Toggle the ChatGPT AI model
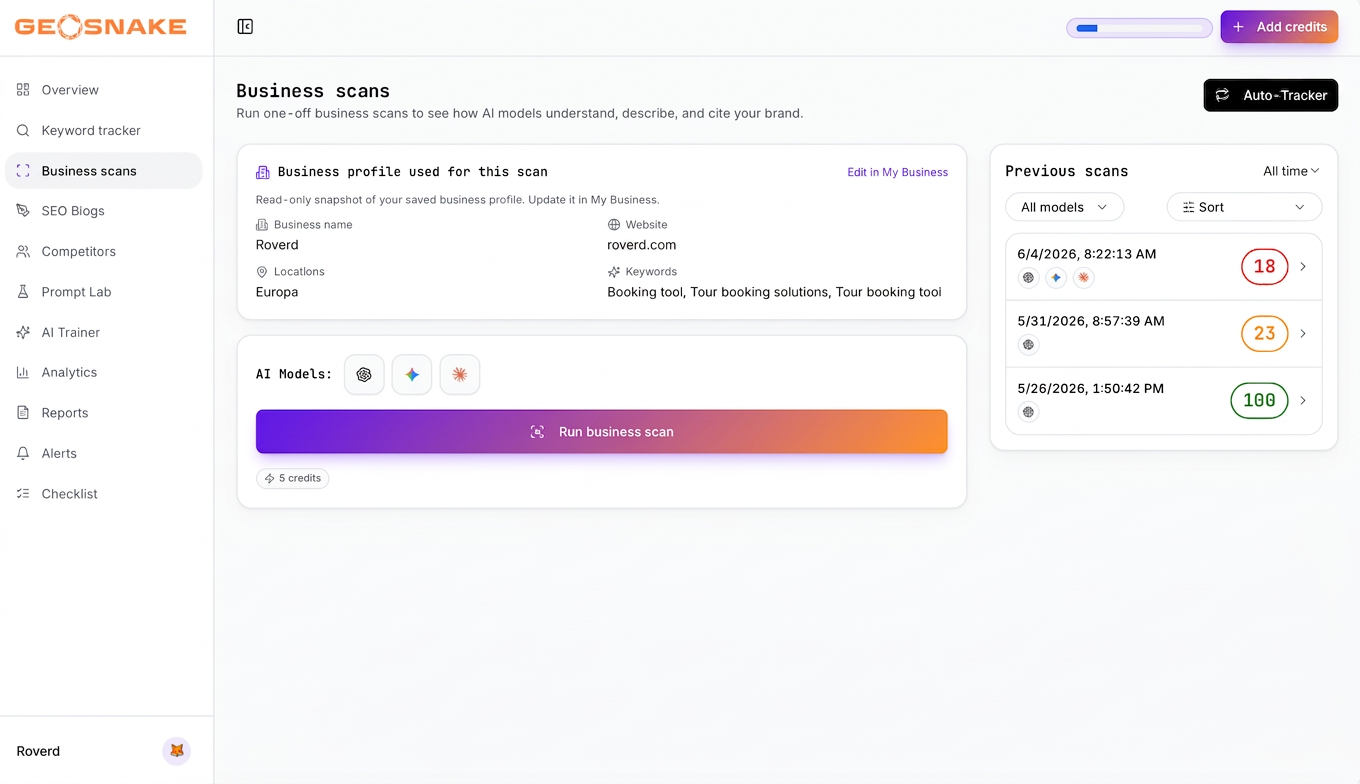The height and width of the screenshot is (784, 1360). [364, 374]
